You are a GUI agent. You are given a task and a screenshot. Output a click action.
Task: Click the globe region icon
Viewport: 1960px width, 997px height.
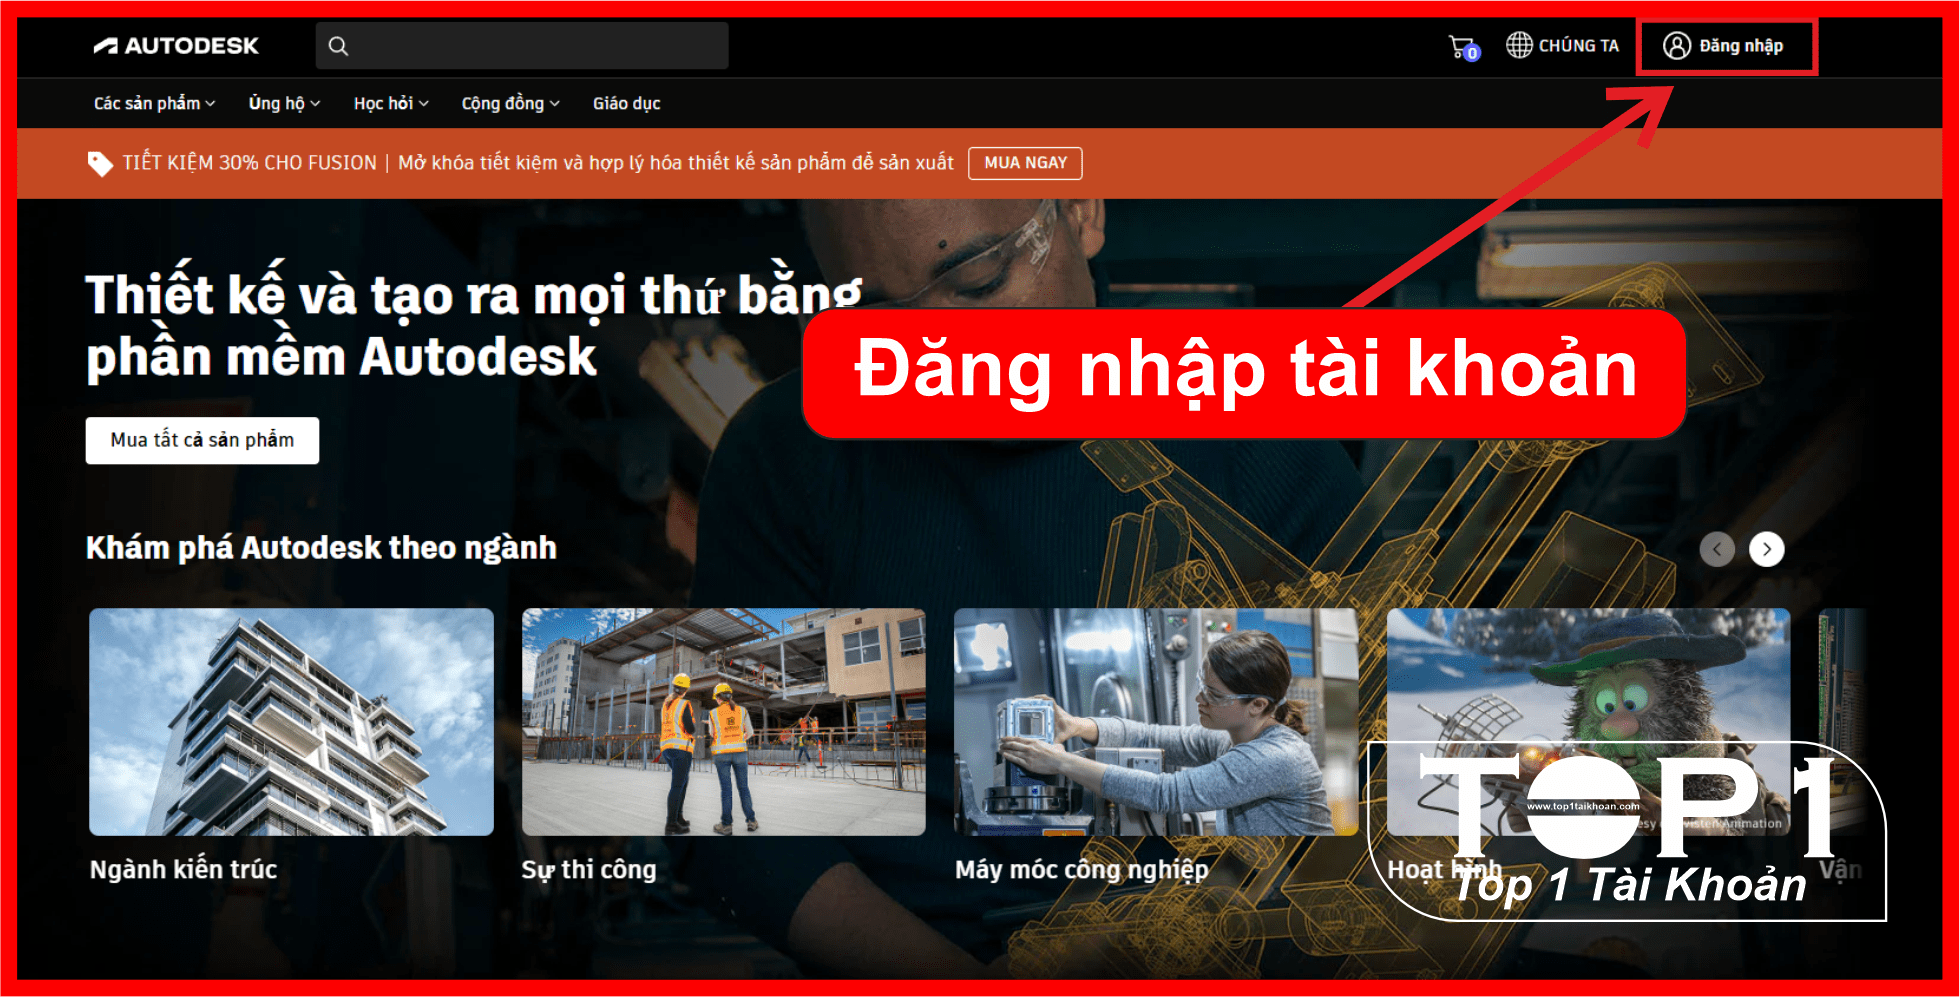(1519, 45)
